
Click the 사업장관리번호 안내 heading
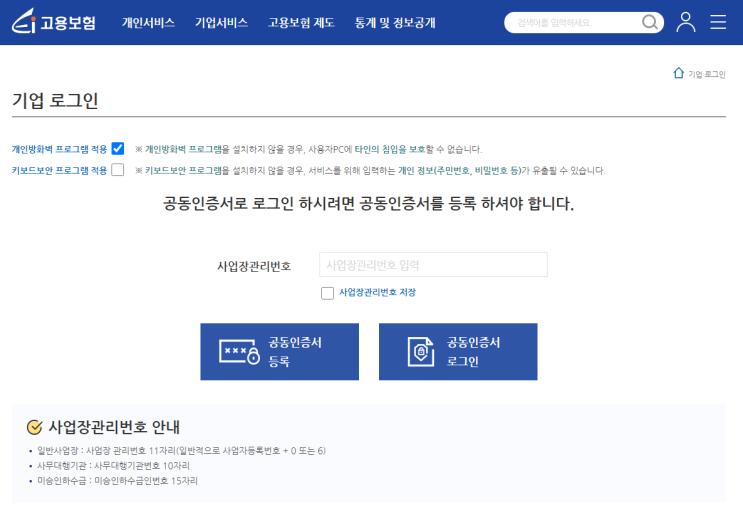114,427
